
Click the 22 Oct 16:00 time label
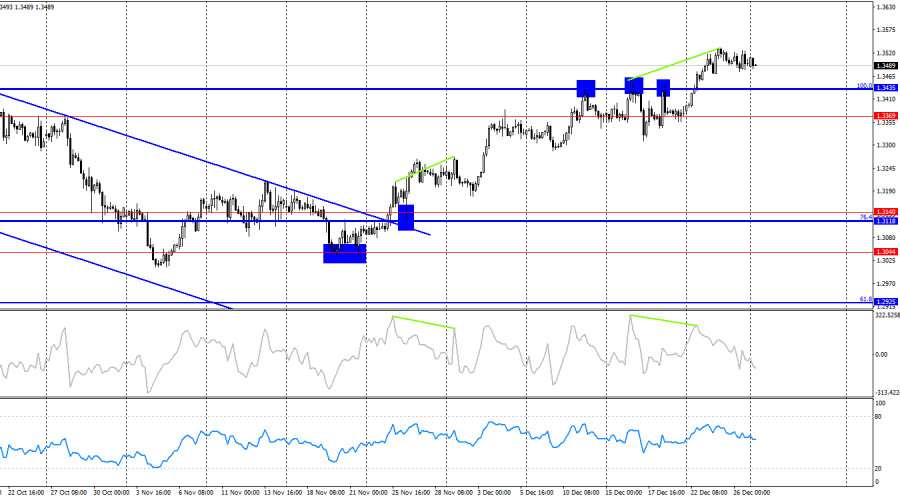(27, 493)
